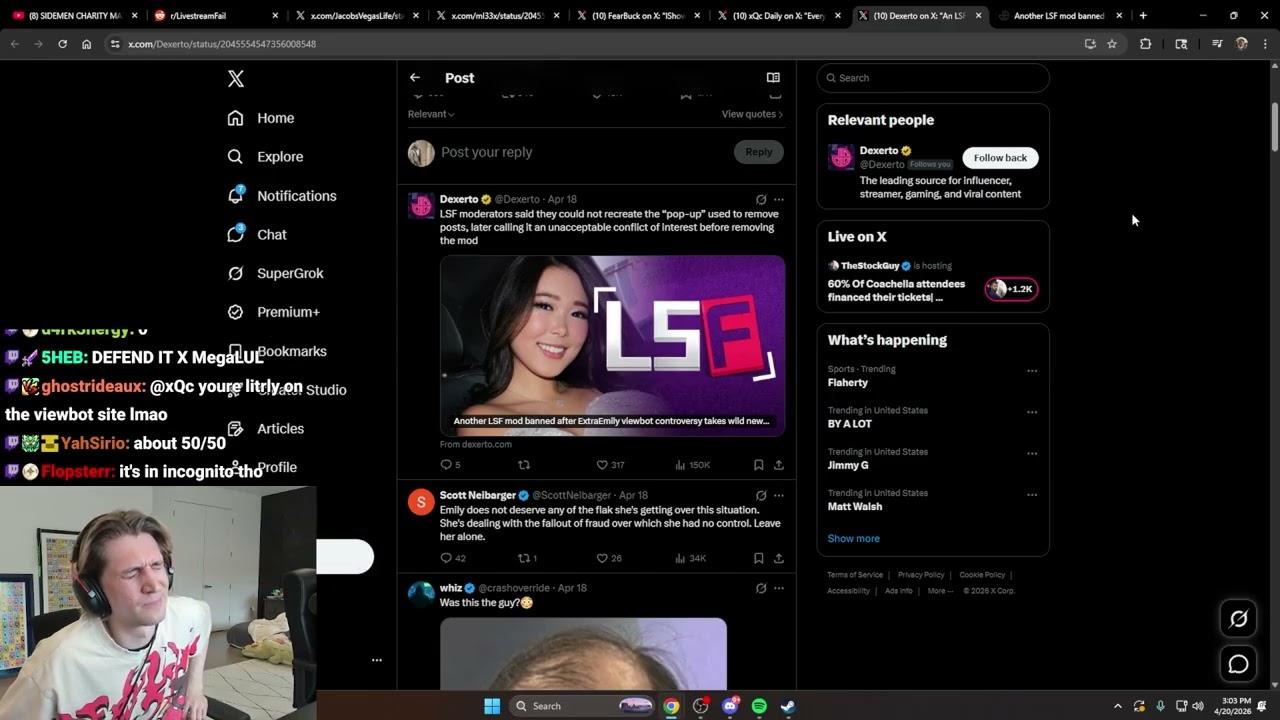This screenshot has height=720, width=1280.
Task: Click the Reply button
Action: click(x=759, y=152)
